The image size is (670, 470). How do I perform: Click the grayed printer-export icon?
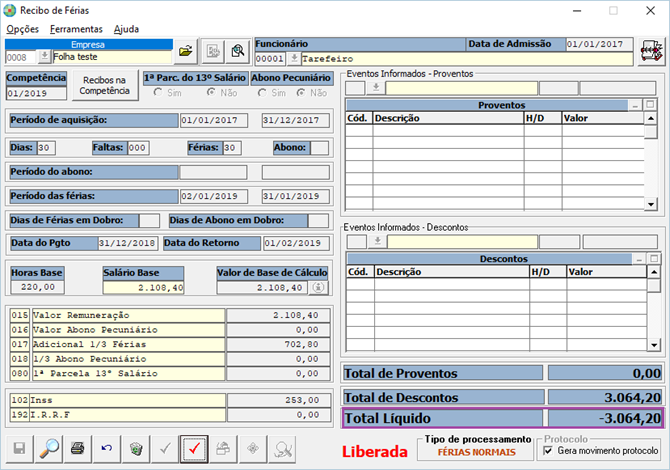coord(223,449)
